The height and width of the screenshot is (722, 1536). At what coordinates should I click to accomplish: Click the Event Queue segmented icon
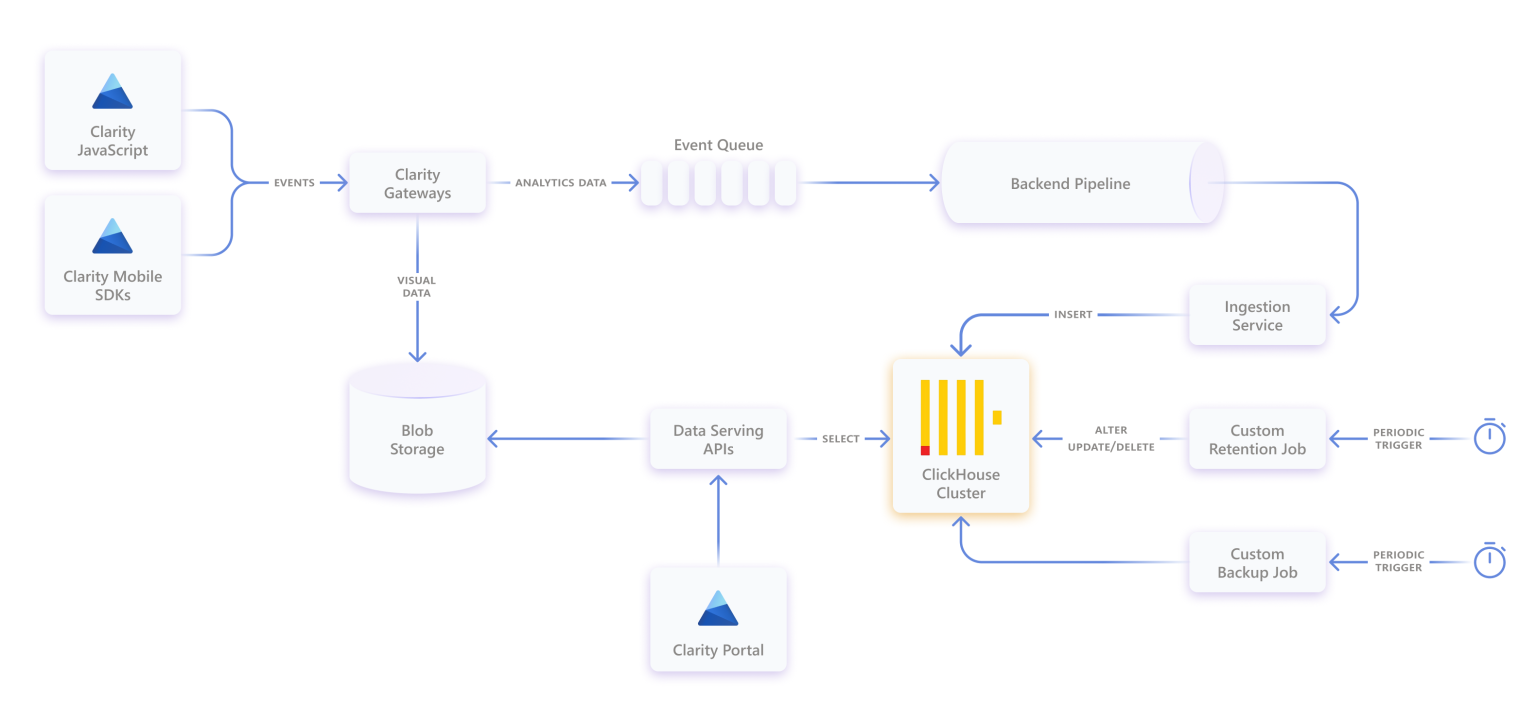[x=718, y=183]
